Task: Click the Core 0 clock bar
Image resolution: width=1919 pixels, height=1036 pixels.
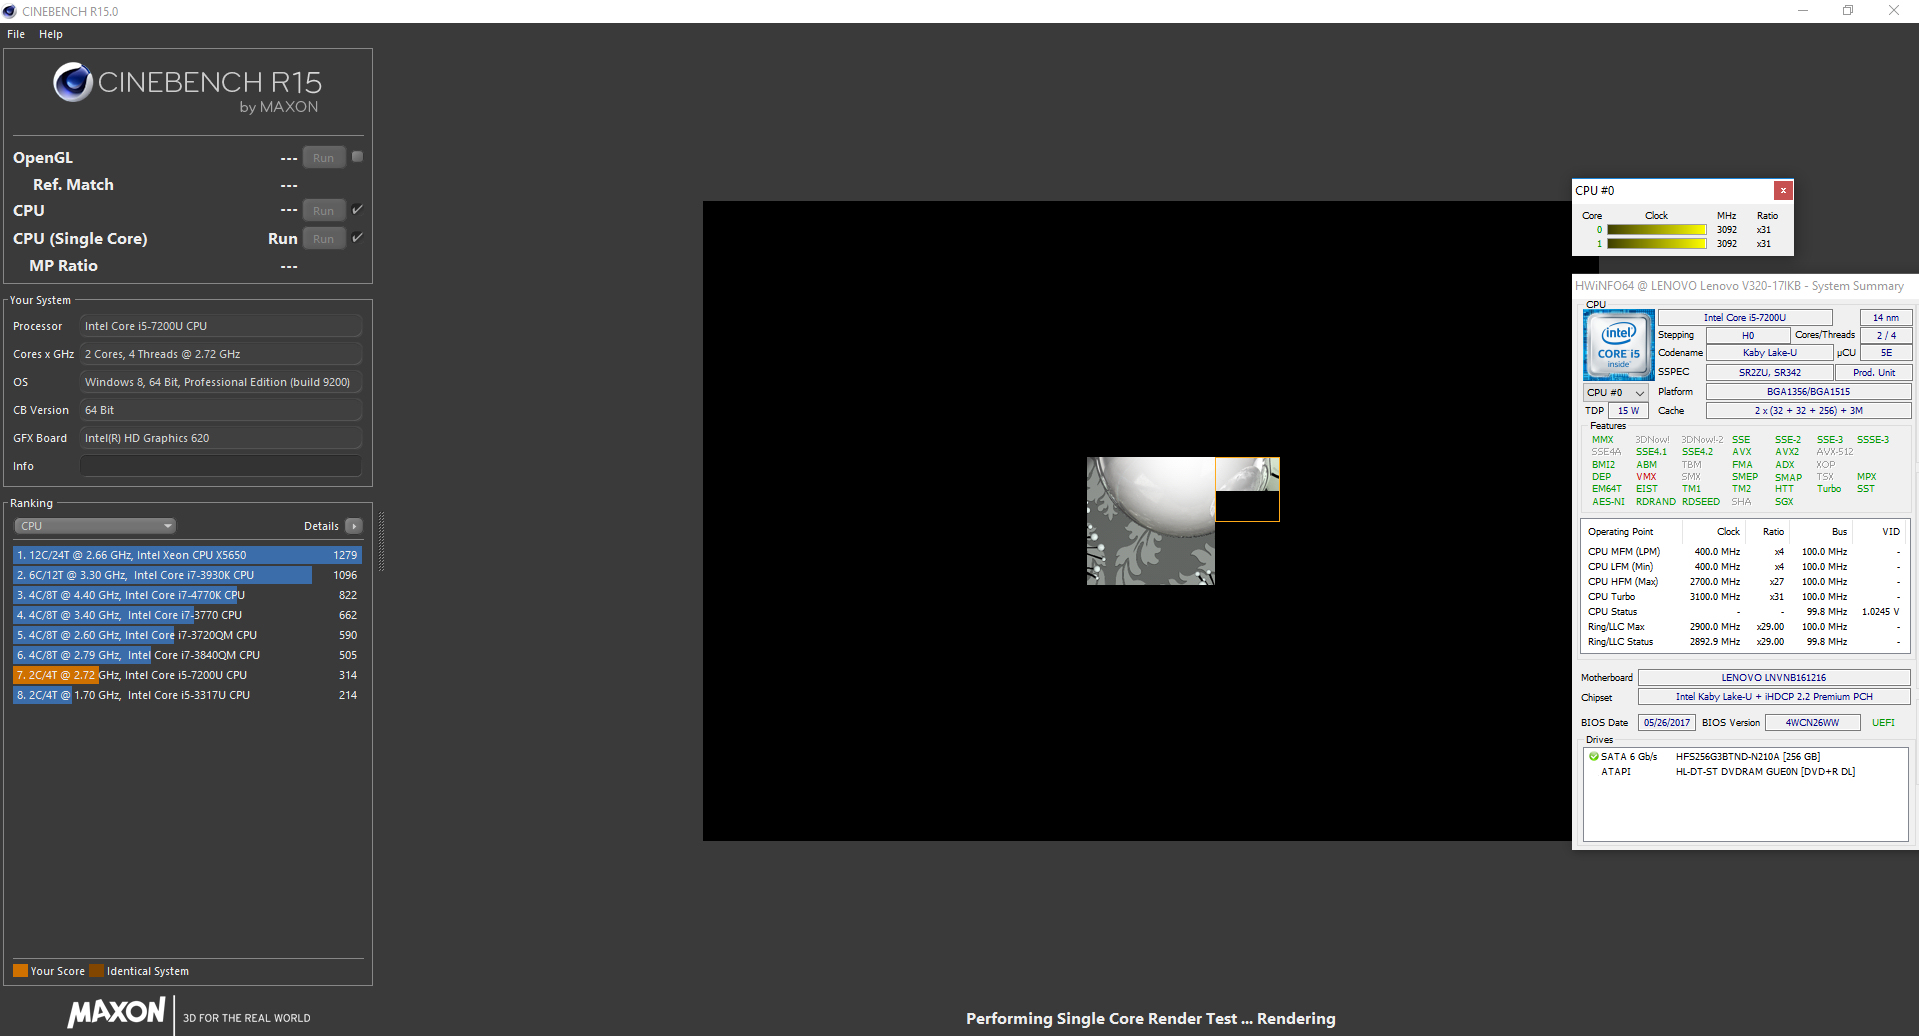Action: (1657, 230)
